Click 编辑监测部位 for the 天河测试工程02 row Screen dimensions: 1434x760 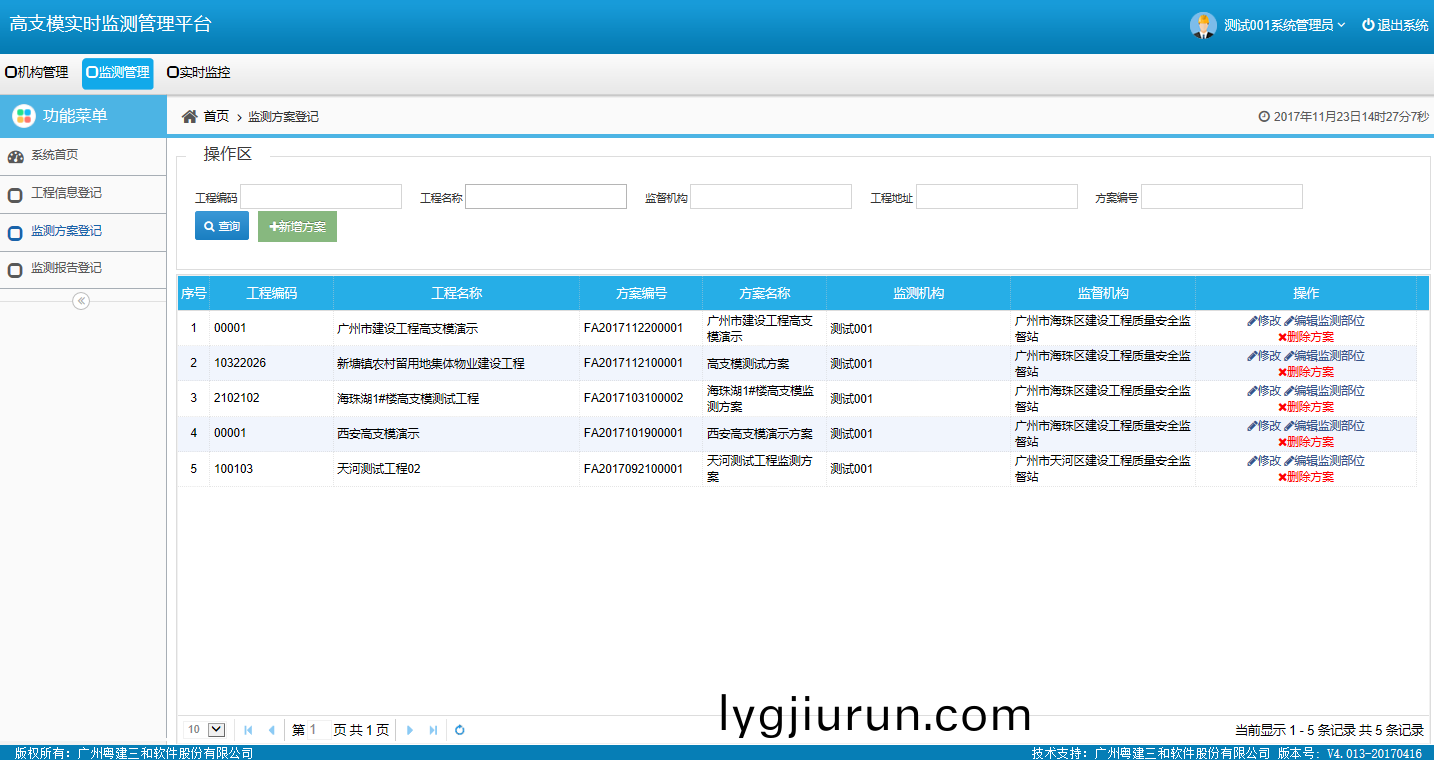[1324, 461]
